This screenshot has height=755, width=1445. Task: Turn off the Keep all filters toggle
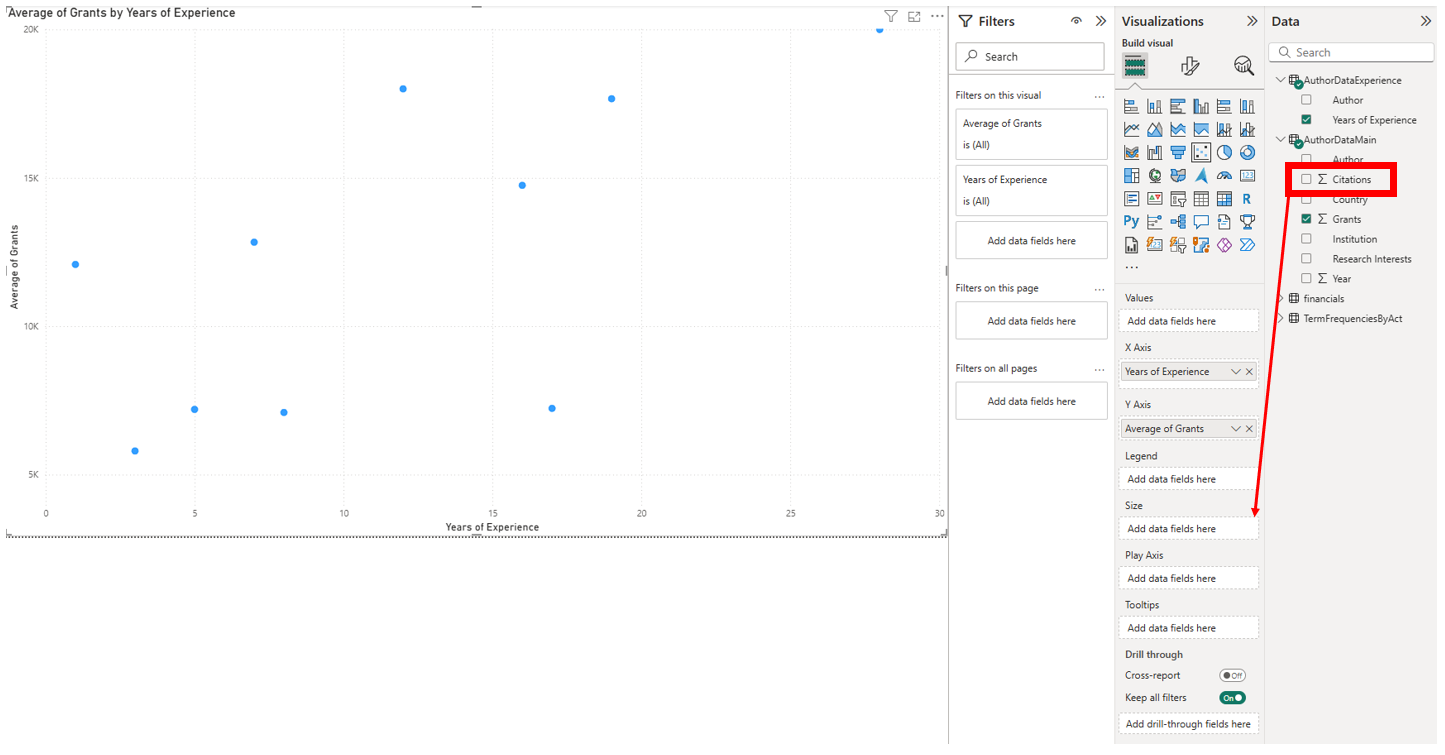pyautogui.click(x=1232, y=698)
